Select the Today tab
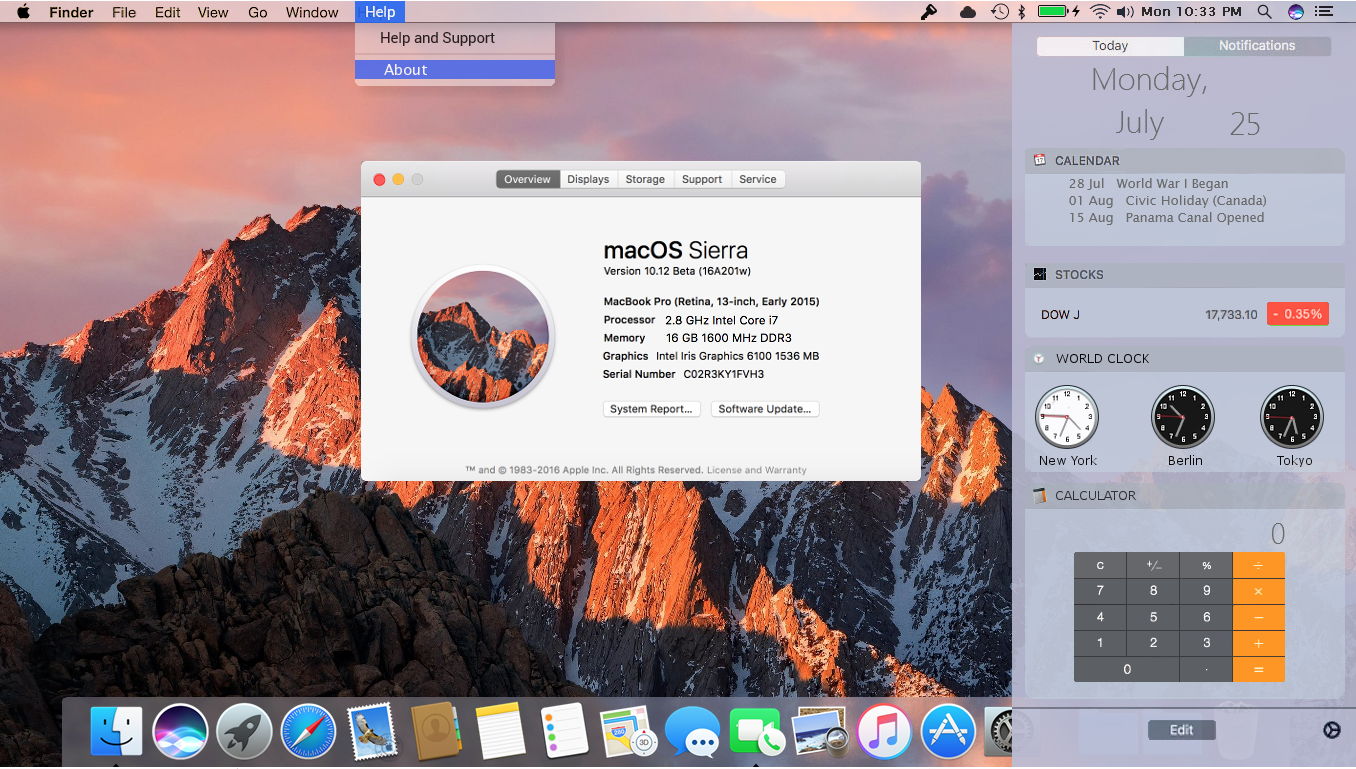 pos(1110,46)
